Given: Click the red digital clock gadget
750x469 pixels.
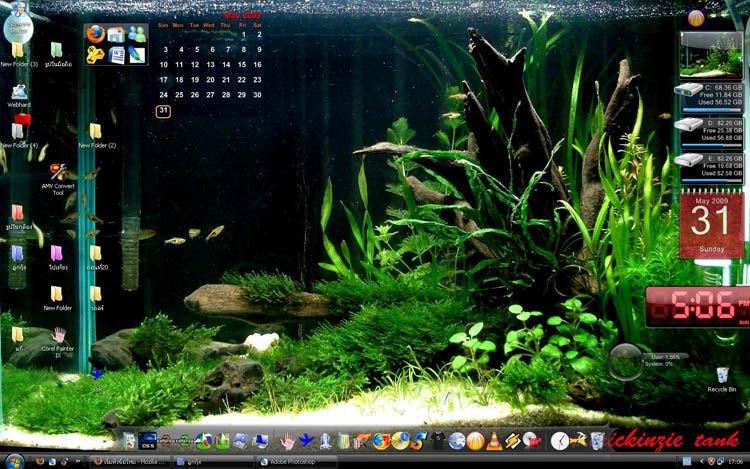Looking at the screenshot, I should point(697,305).
